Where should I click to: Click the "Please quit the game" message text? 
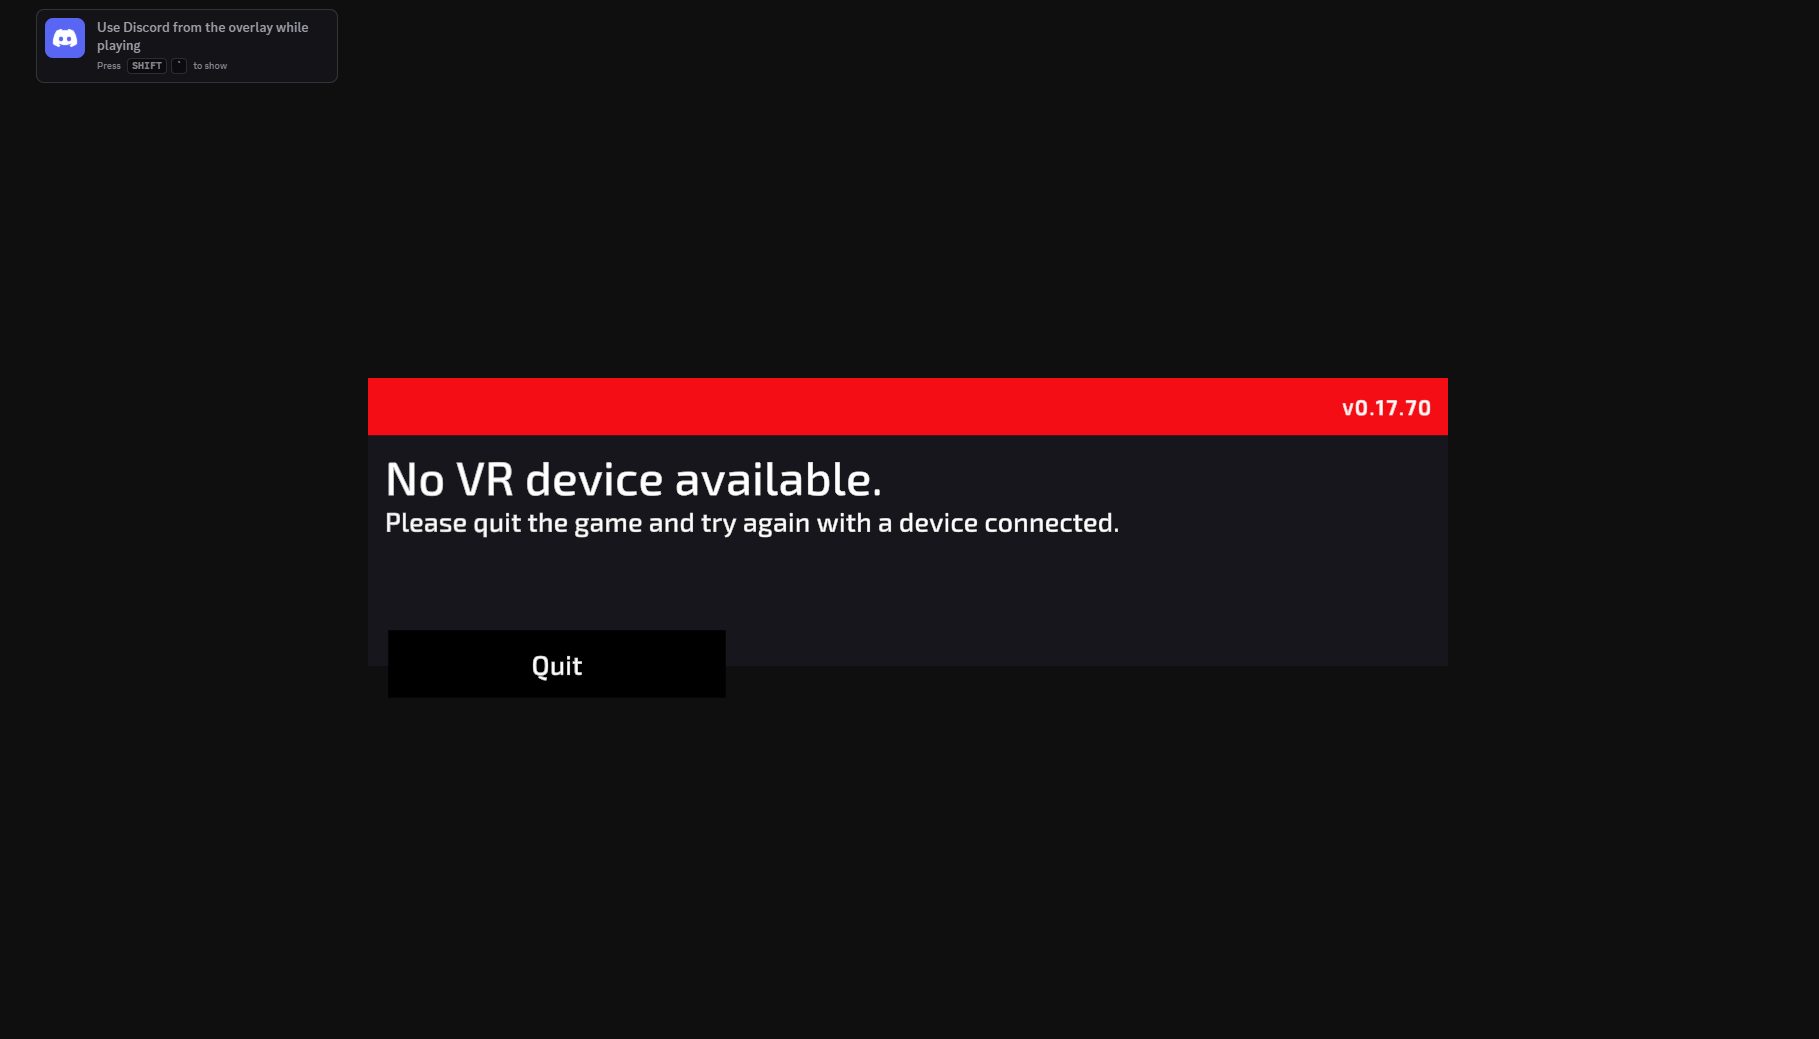[752, 523]
